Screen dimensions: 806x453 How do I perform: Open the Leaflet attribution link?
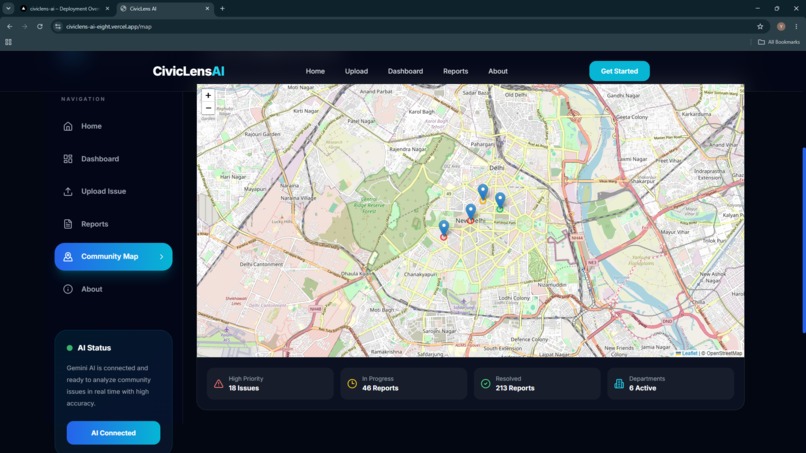click(689, 353)
